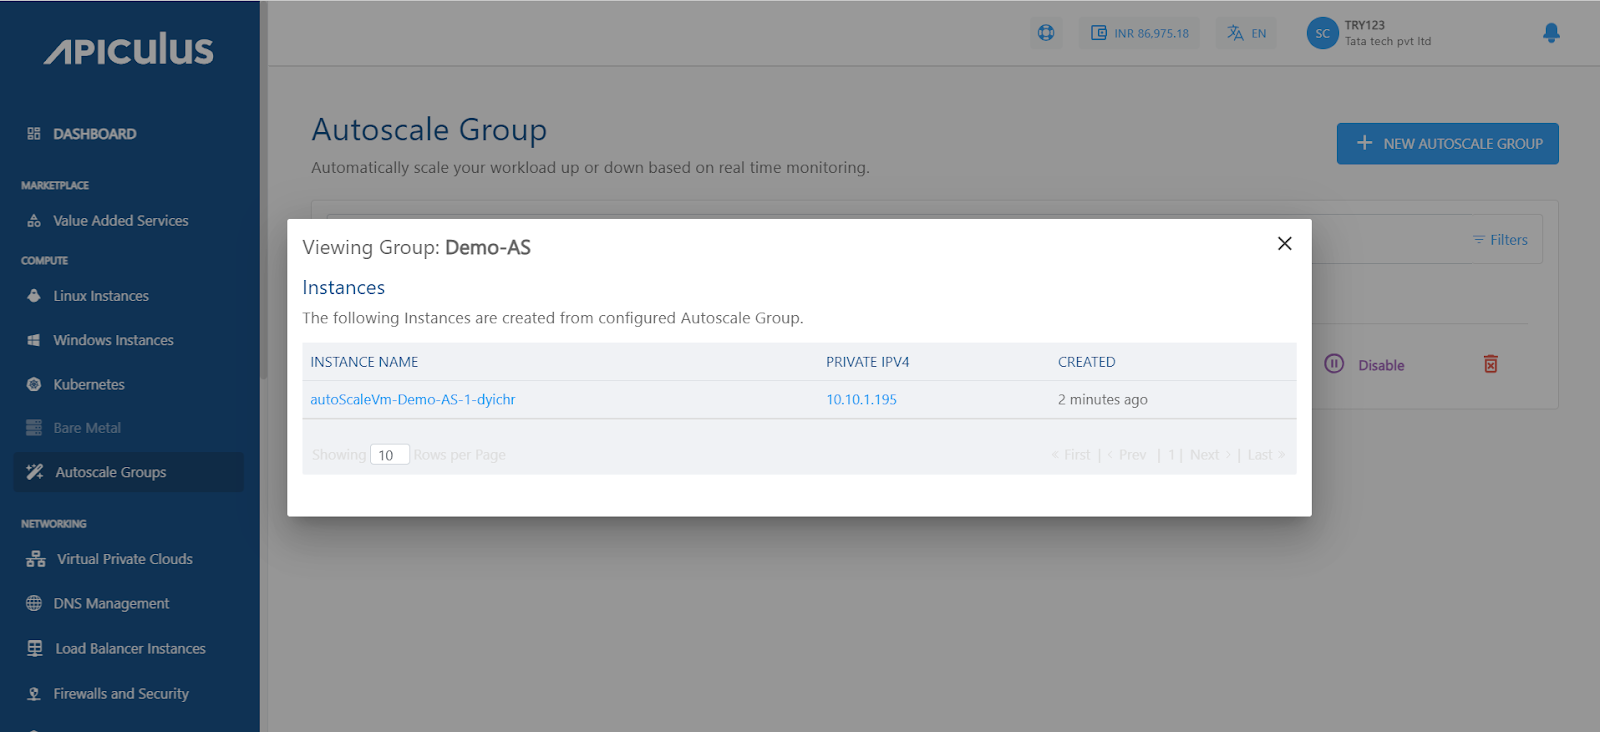Click the DNS Management globe icon

coord(34,603)
